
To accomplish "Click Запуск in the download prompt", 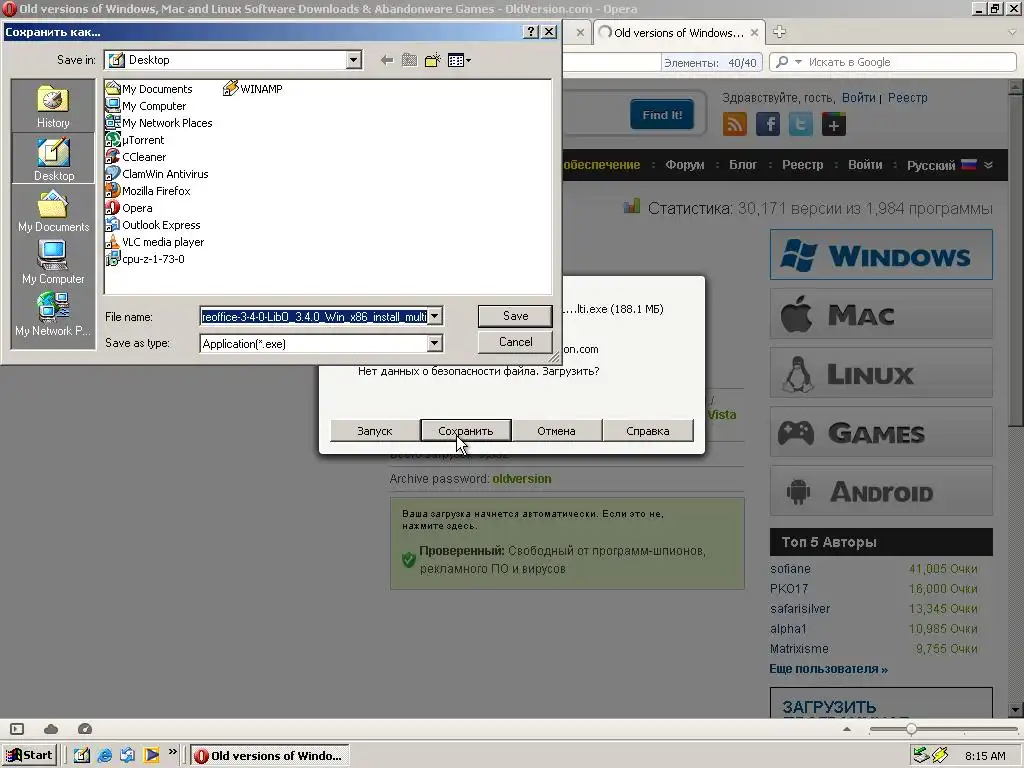I will 375,431.
